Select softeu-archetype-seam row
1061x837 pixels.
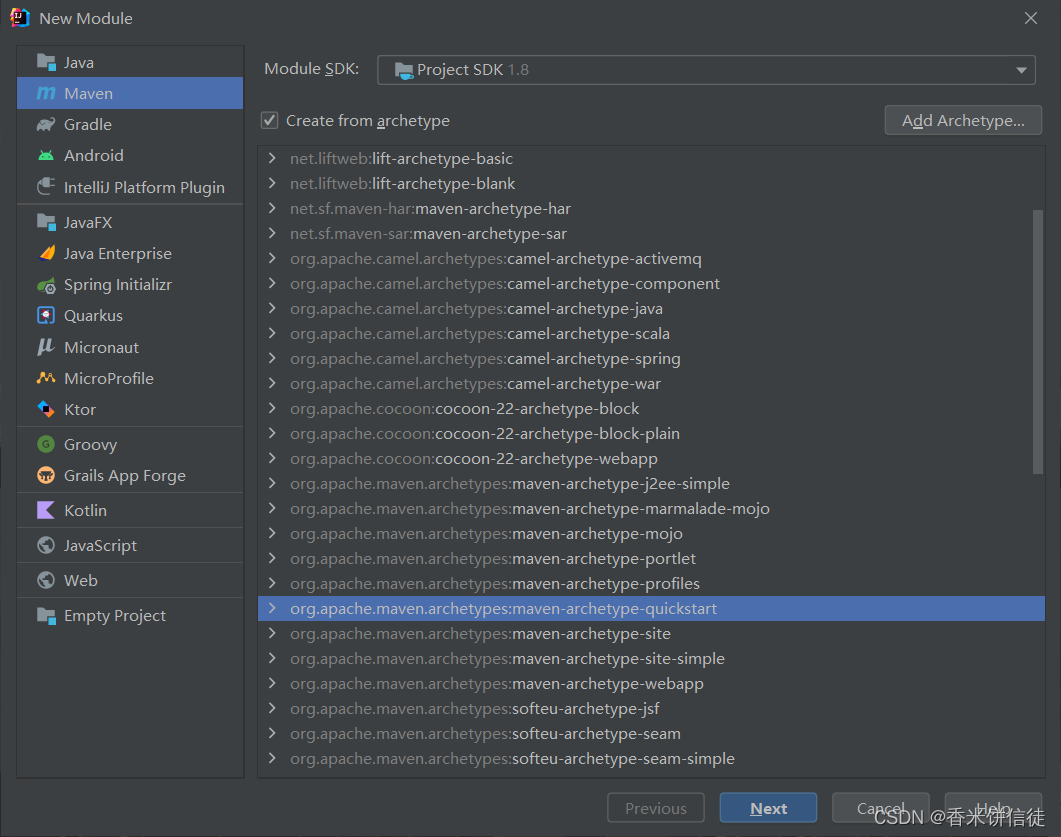[651, 733]
